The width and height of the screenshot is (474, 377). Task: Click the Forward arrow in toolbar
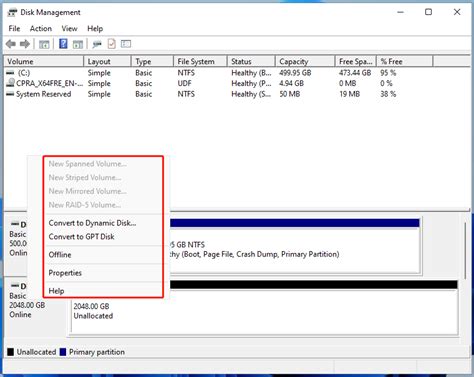[25, 44]
